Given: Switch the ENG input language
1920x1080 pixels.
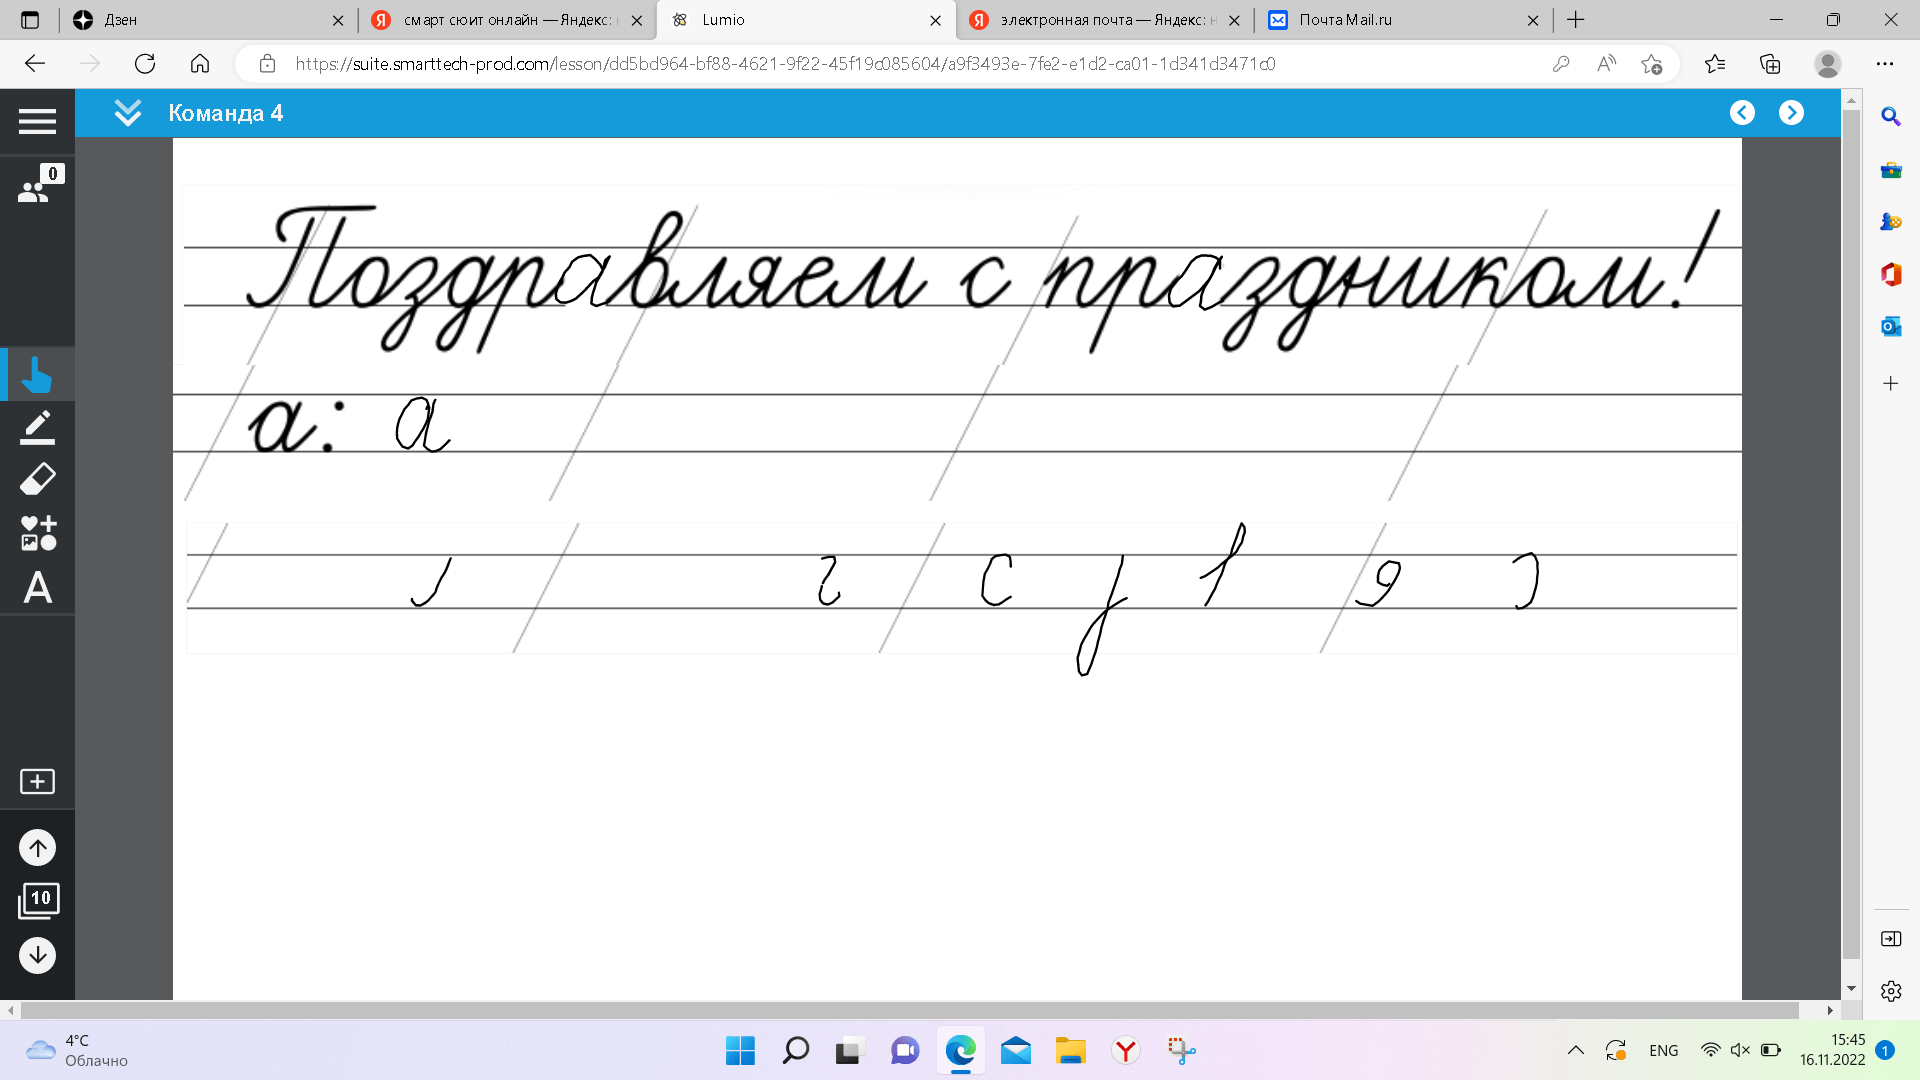Looking at the screenshot, I should (x=1664, y=1050).
